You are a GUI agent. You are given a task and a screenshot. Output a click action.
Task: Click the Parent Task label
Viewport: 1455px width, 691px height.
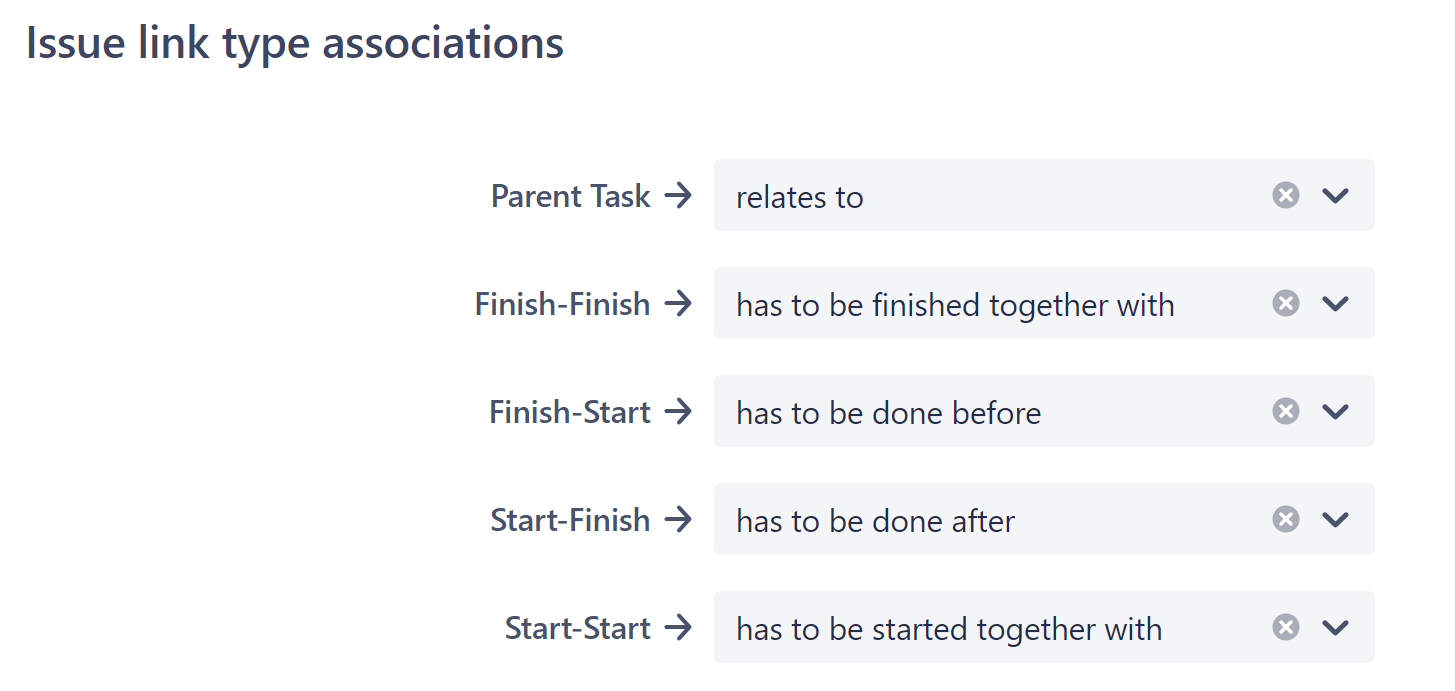(x=571, y=196)
